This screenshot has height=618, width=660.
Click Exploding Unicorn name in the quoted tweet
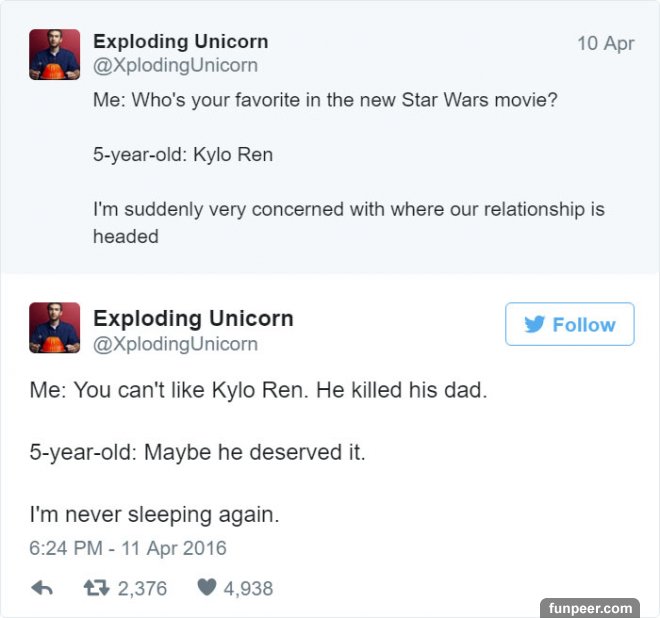[180, 42]
